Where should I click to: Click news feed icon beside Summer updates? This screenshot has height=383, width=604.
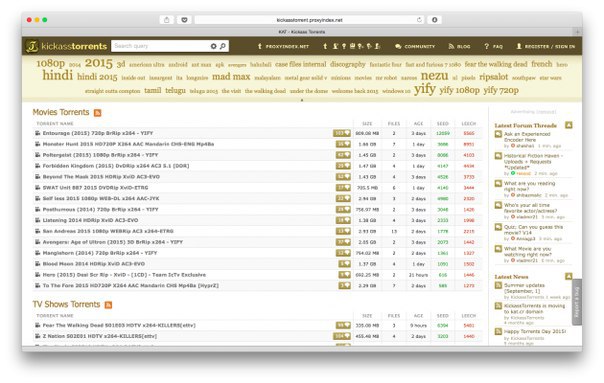[x=498, y=286]
